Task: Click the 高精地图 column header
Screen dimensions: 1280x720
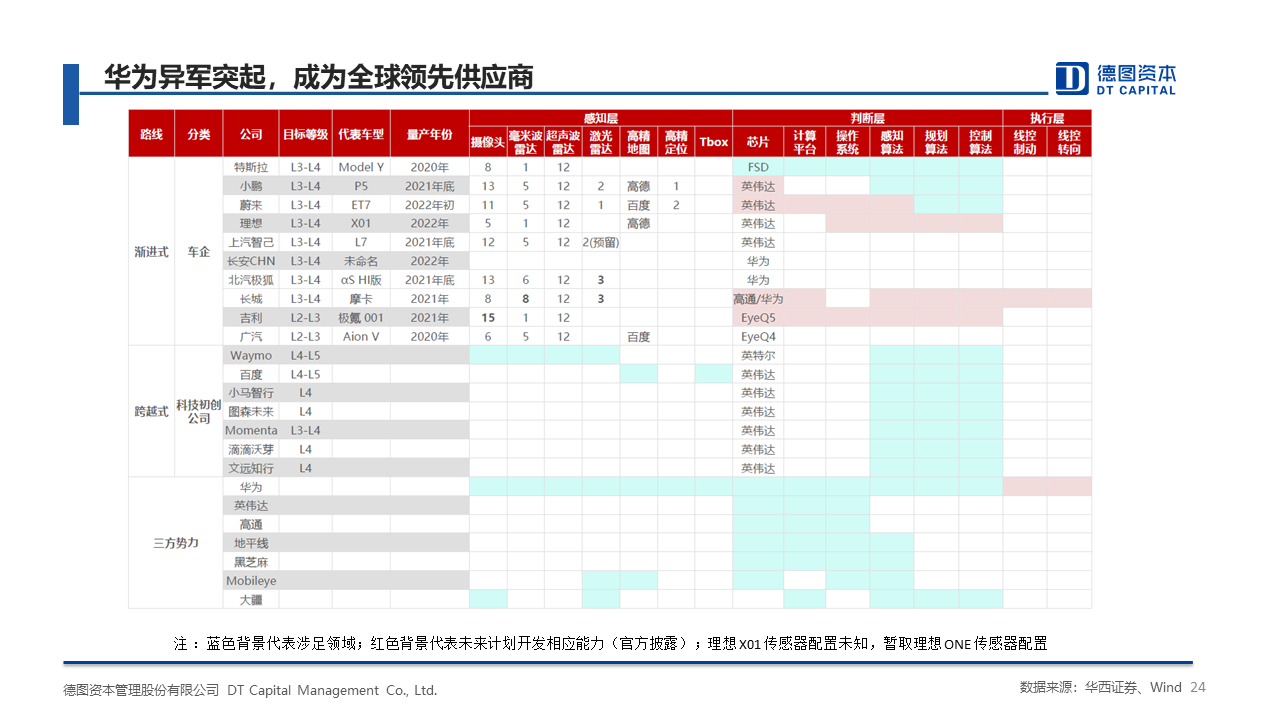Action: [x=638, y=142]
